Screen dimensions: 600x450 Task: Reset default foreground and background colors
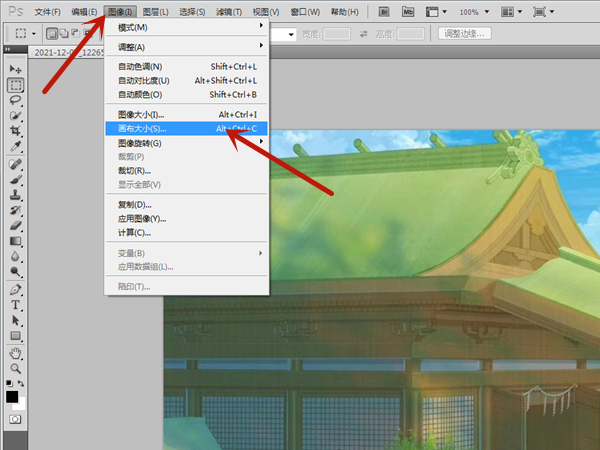[x=9, y=383]
